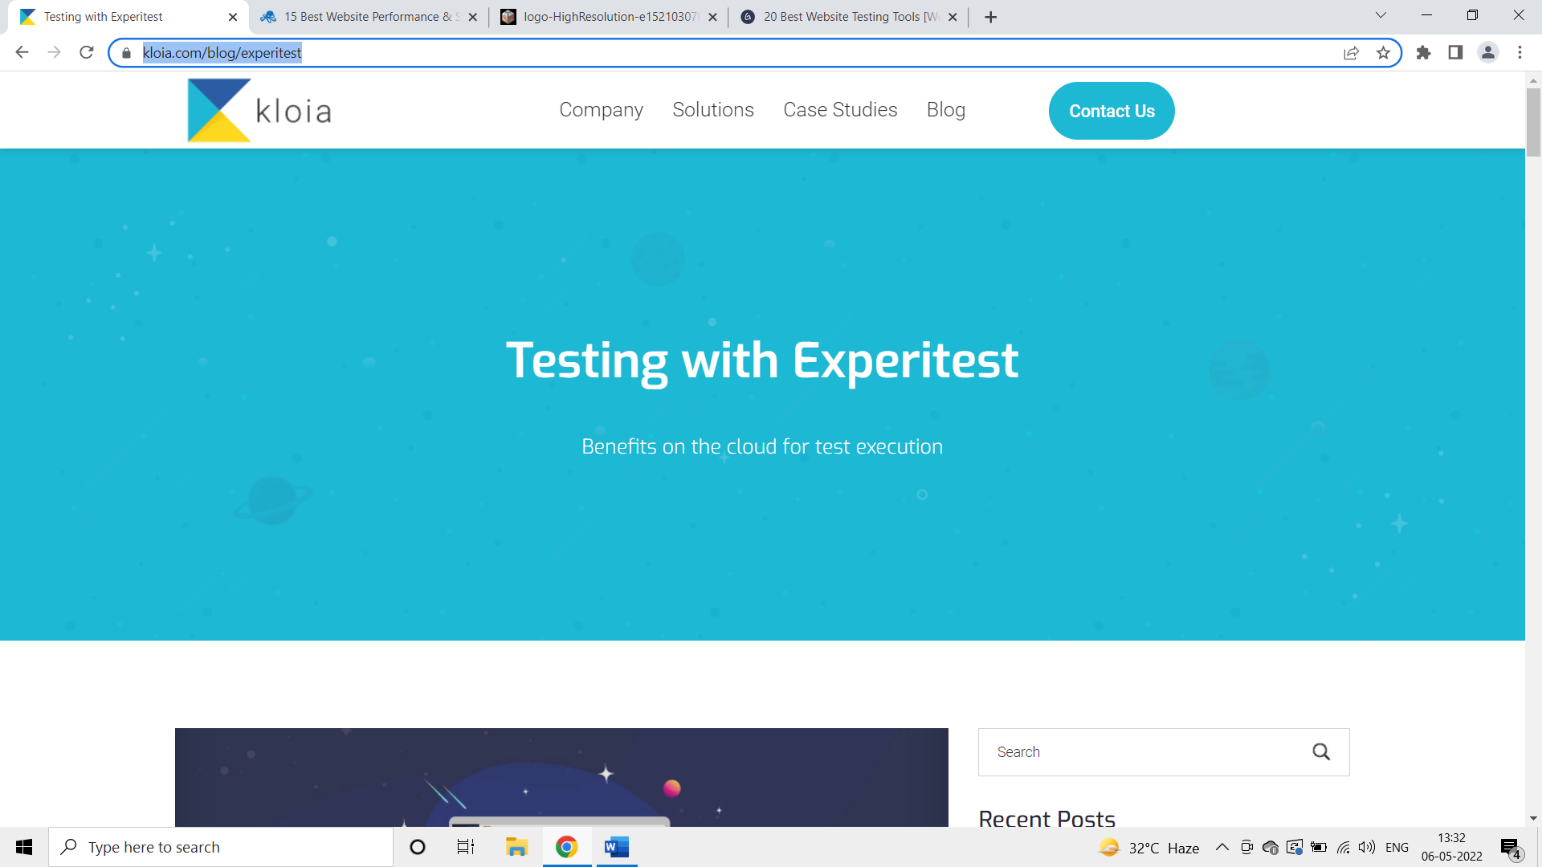
Task: Close the 20 Best Website Testing Tools tab
Action: pos(953,17)
